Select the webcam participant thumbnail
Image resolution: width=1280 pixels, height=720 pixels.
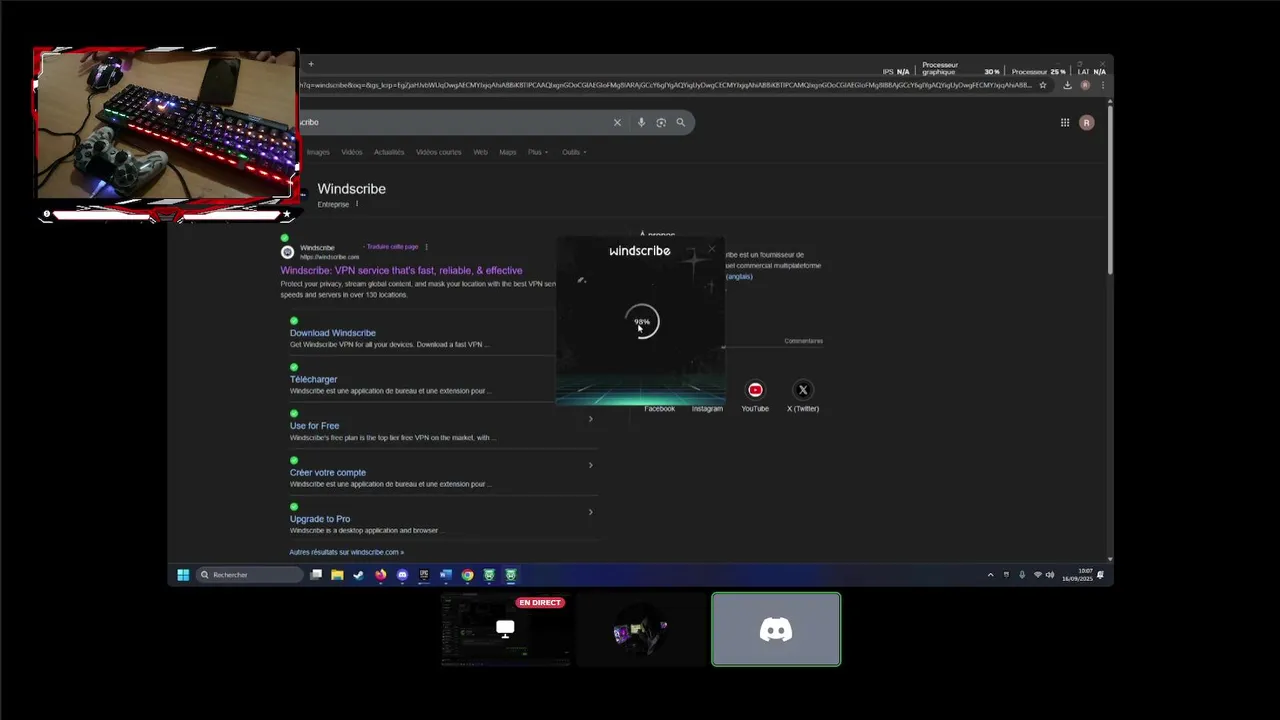click(641, 629)
